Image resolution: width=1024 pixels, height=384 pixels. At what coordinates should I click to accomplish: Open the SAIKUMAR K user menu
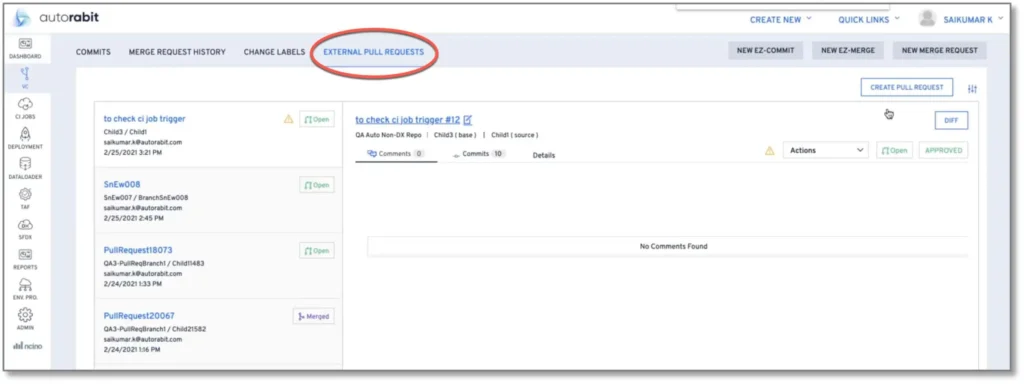(973, 20)
